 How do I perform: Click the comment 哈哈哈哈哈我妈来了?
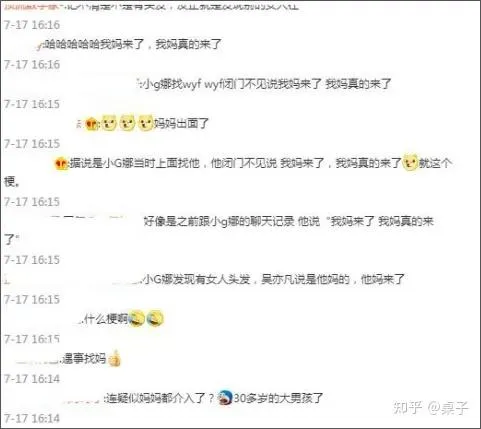(133, 44)
